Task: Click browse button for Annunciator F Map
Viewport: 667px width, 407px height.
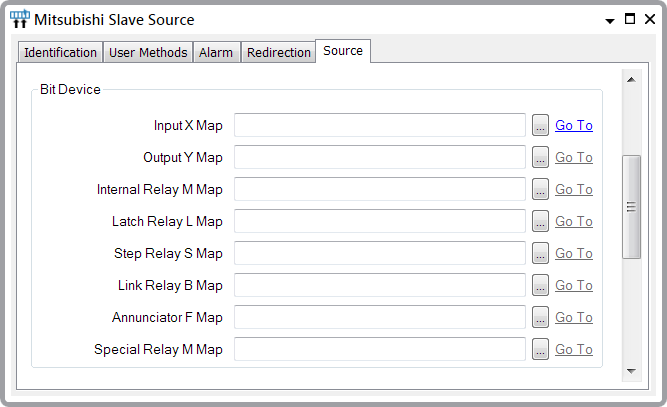Action: 540,317
